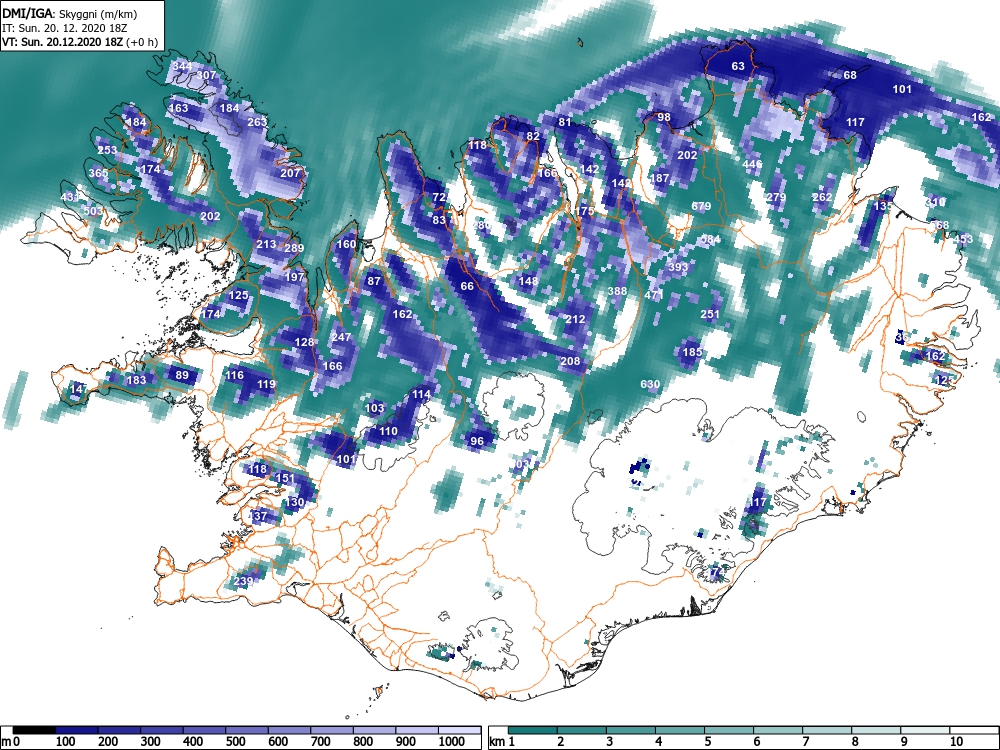Select the '96' map value
The width and height of the screenshot is (1000, 750).
[x=477, y=440]
